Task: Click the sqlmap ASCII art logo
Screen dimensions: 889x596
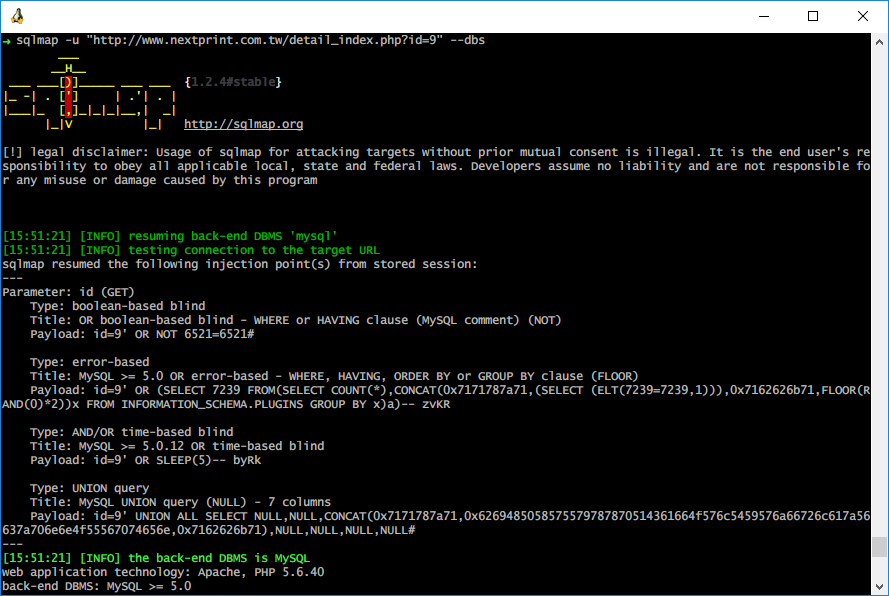Action: pos(91,92)
